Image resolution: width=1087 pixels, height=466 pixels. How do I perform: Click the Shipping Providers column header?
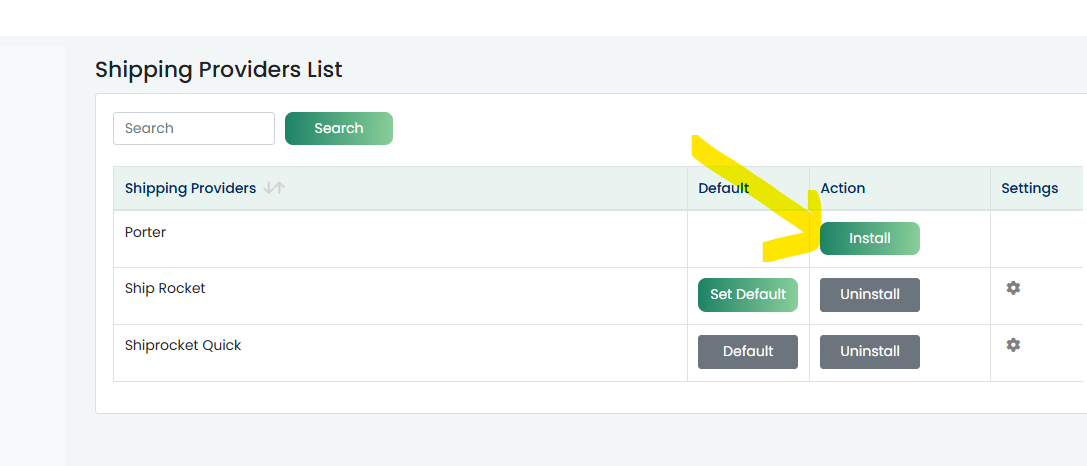(190, 188)
